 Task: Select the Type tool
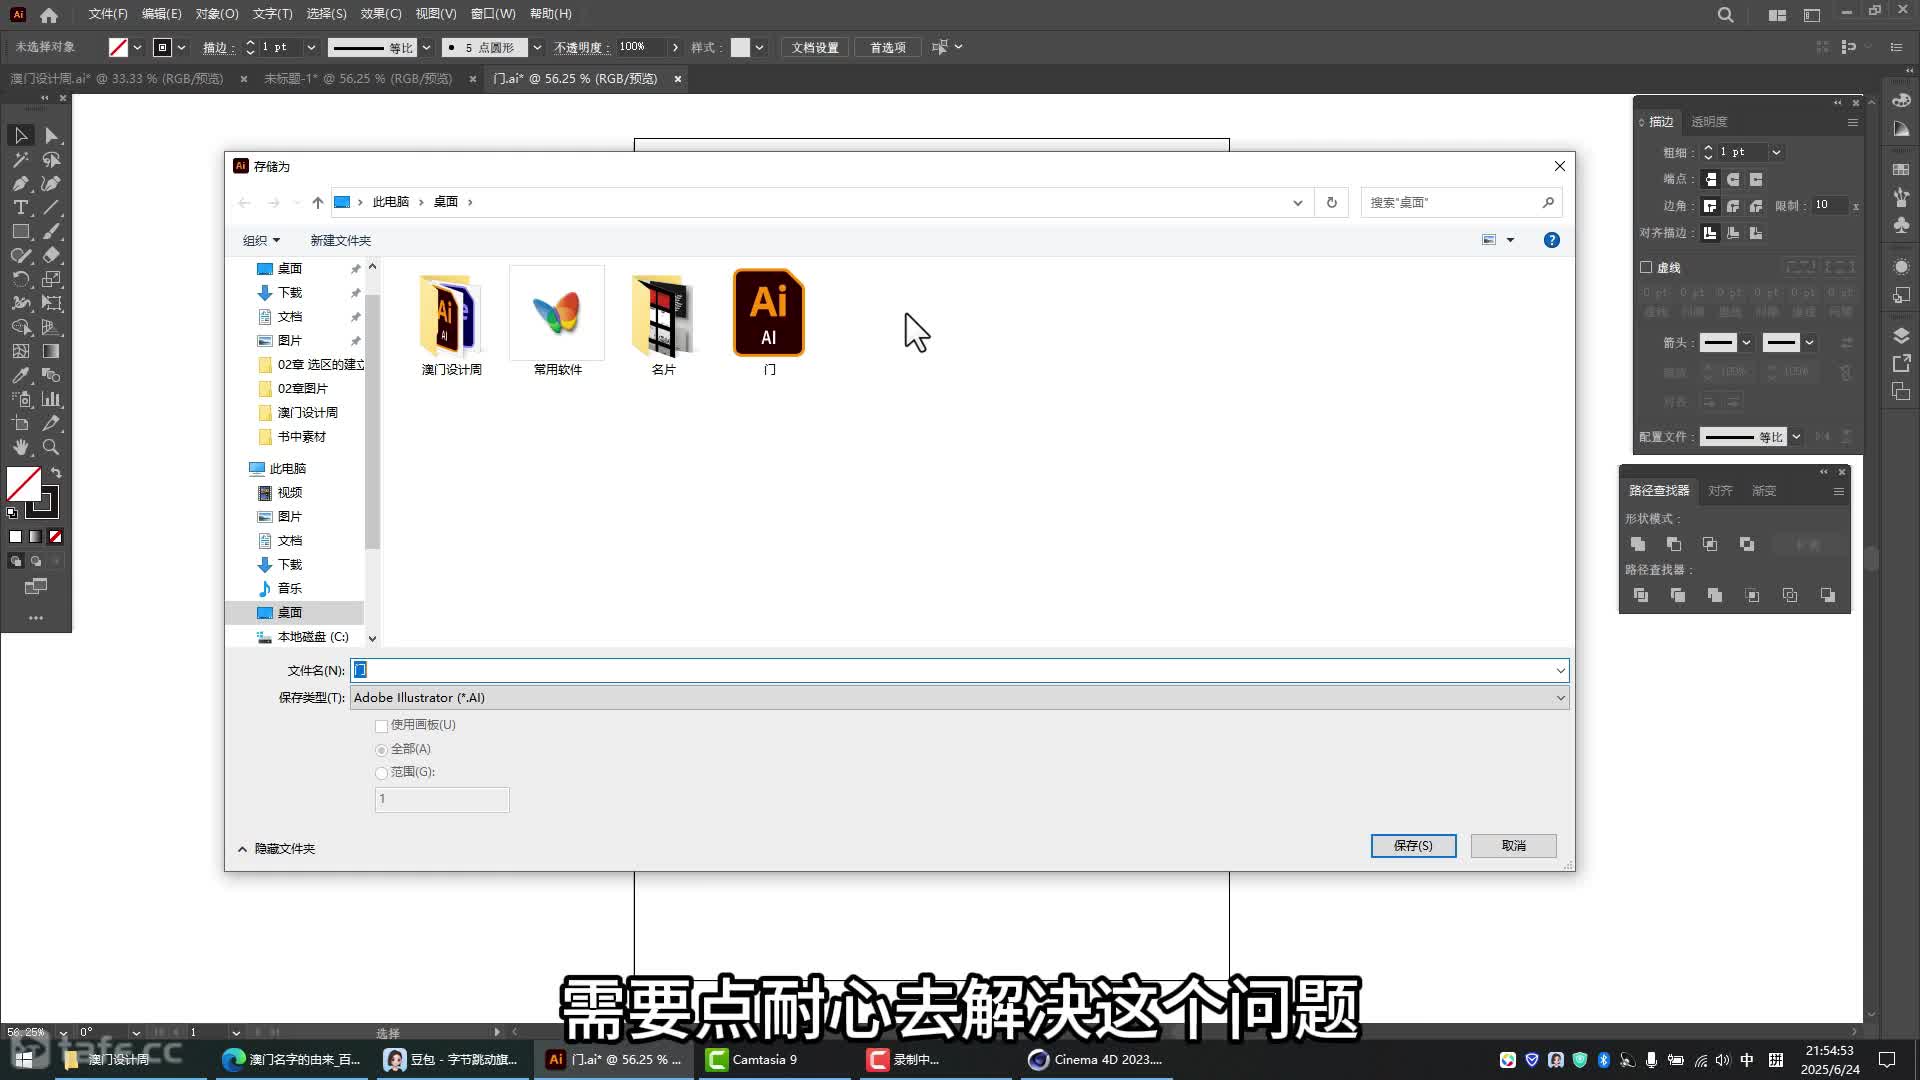click(20, 207)
